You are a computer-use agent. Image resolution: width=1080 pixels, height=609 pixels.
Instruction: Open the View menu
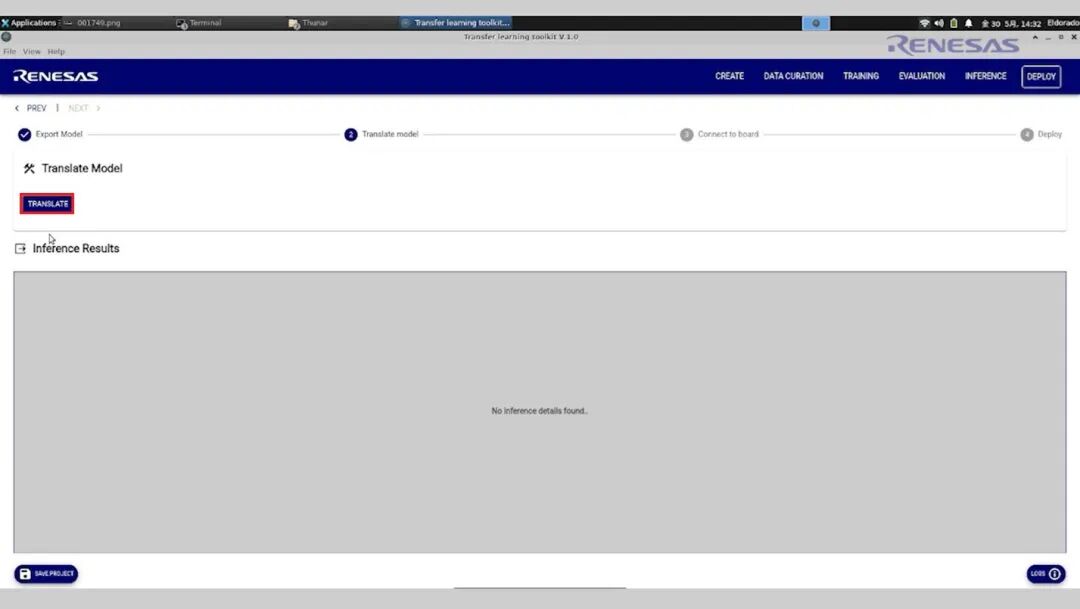pyautogui.click(x=32, y=52)
